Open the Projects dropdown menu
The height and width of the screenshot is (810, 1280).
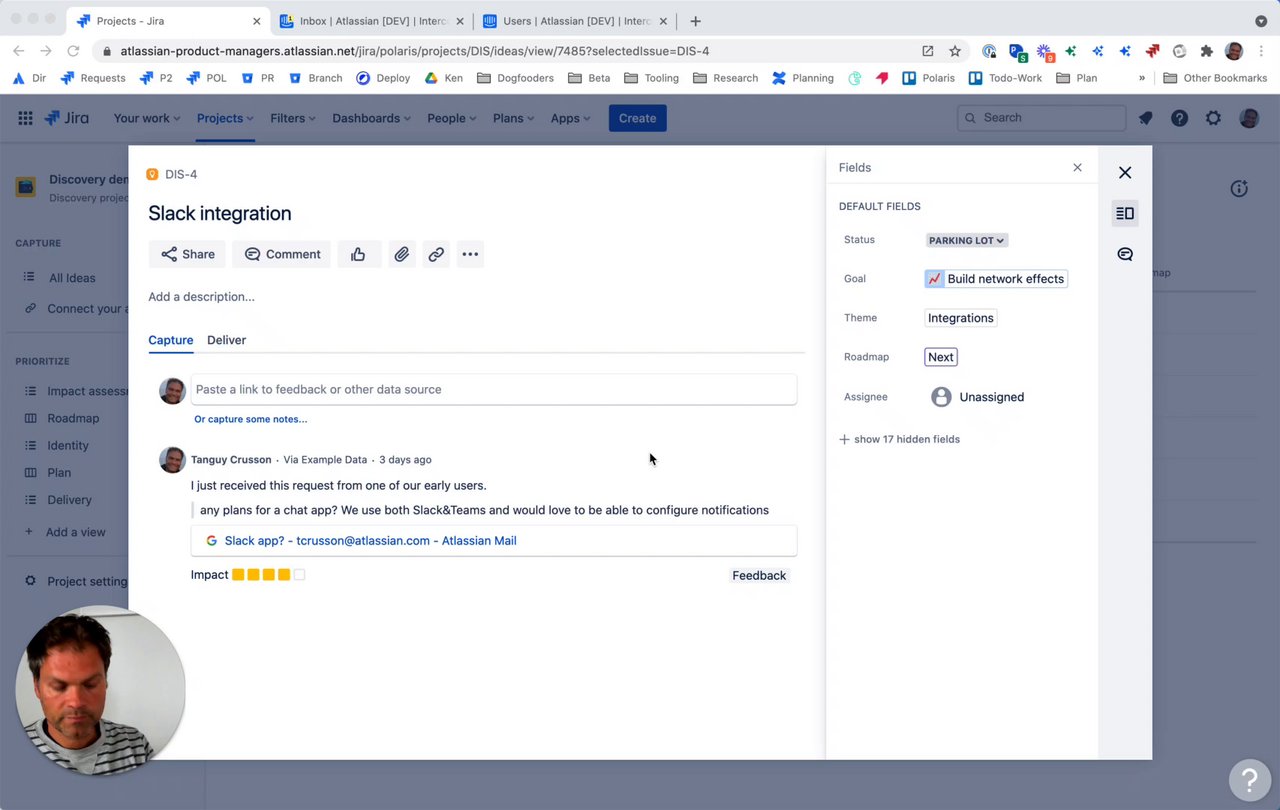coord(225,118)
